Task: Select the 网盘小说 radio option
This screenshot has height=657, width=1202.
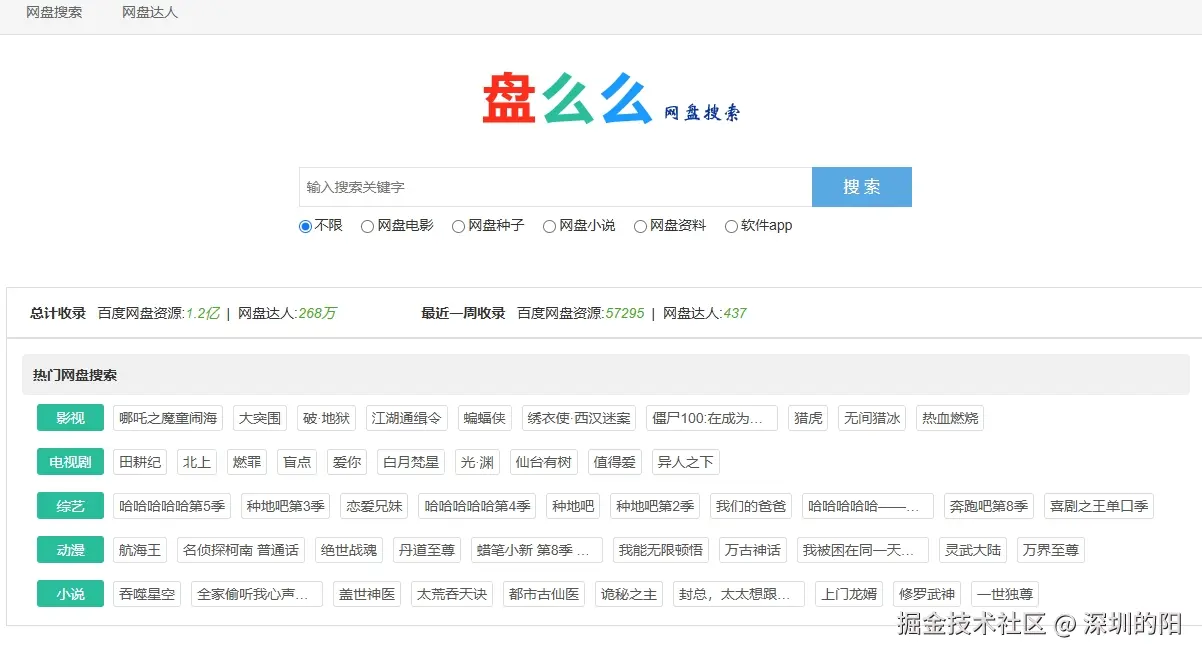Action: coord(549,226)
